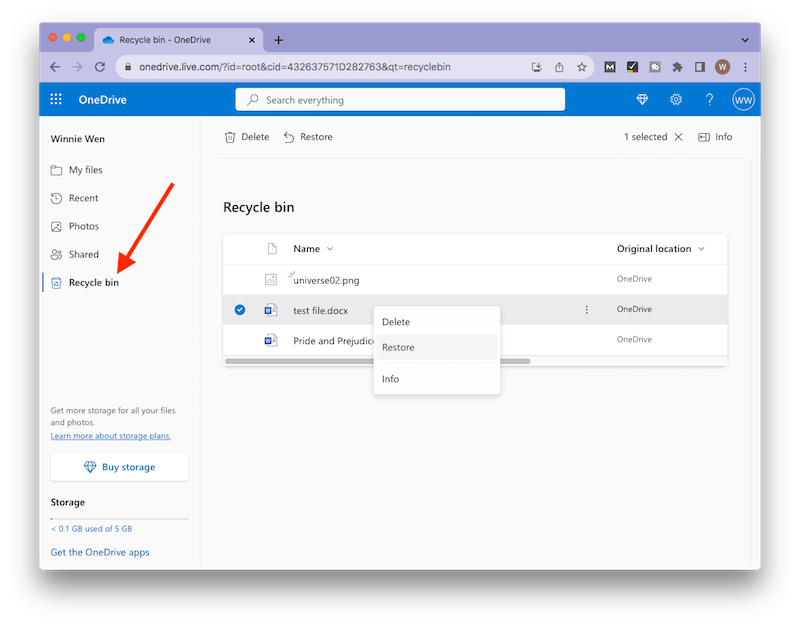Open the settings gear in OneDrive header

[676, 99]
